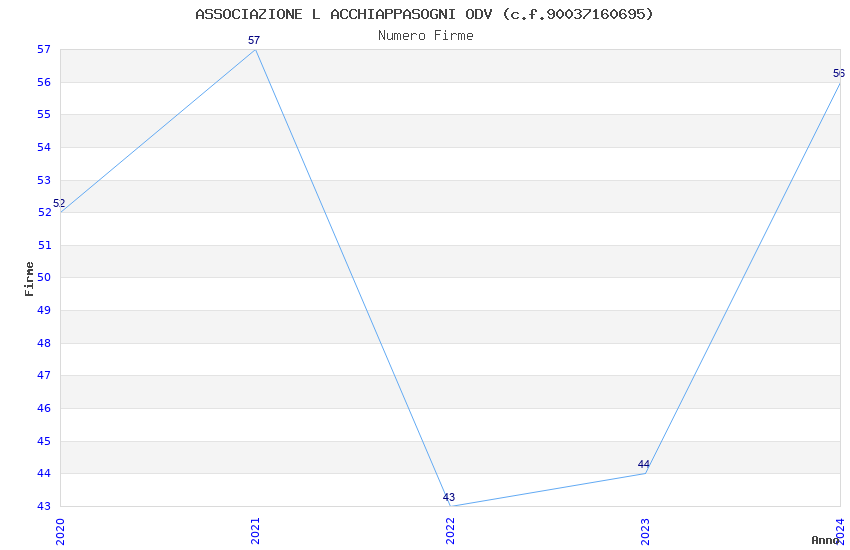Click the y-axis tick value 52
This screenshot has height=550, width=850.
(x=44, y=212)
